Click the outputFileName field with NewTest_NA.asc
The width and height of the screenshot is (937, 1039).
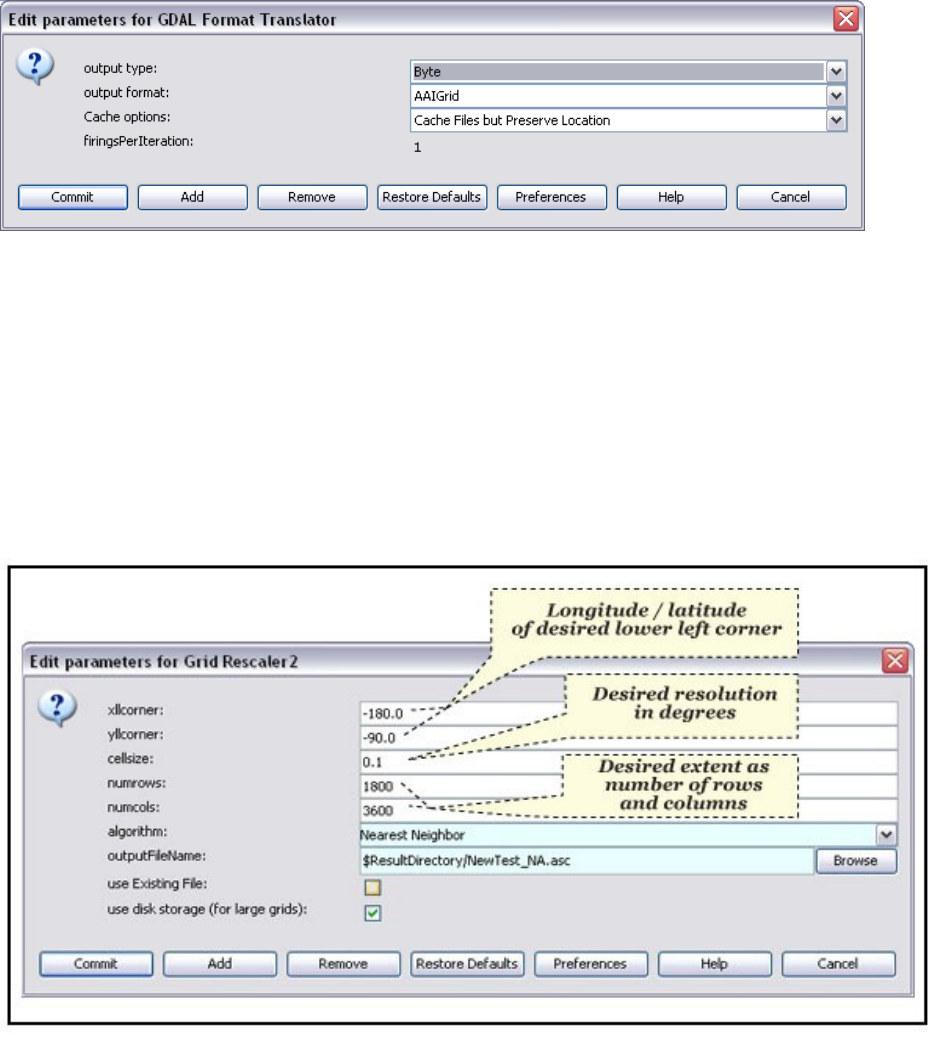[x=587, y=861]
